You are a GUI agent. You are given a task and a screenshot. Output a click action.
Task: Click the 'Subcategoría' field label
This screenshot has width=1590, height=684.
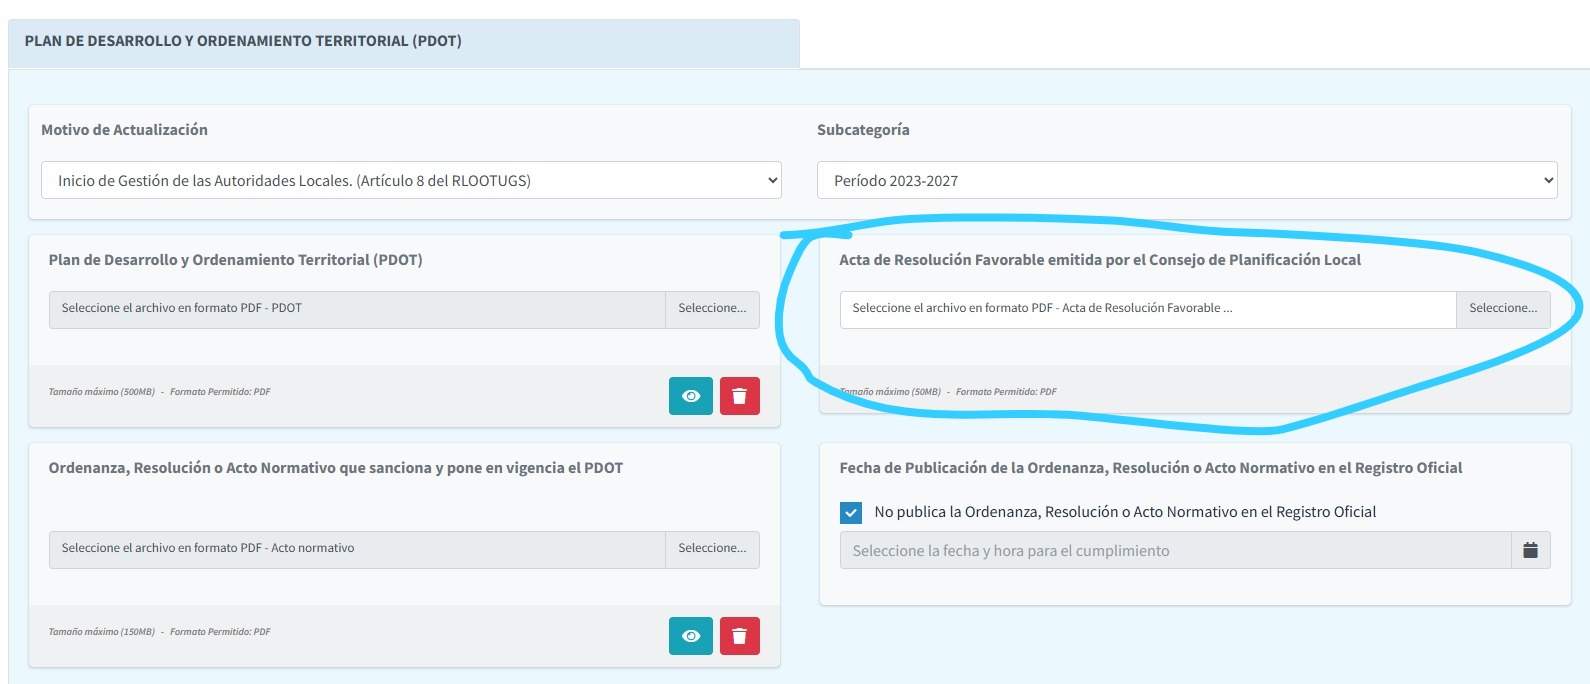pos(863,130)
